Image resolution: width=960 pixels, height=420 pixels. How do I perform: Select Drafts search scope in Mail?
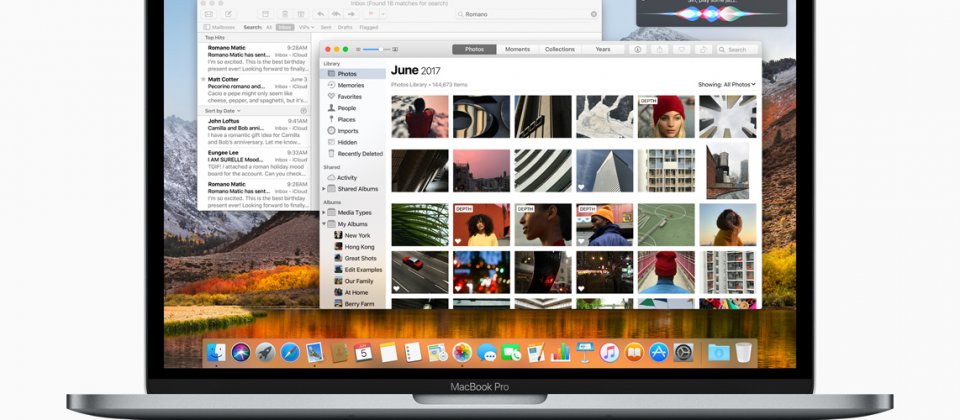click(345, 28)
